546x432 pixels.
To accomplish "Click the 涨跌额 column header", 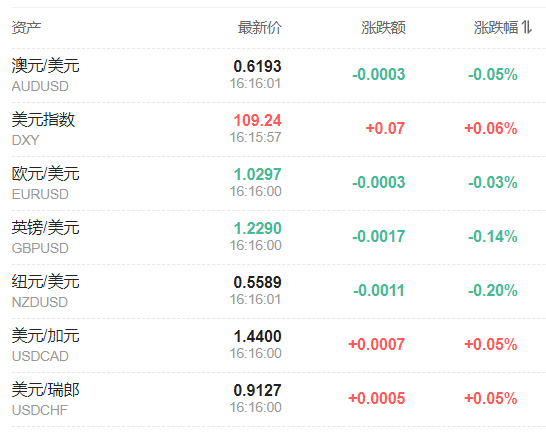I will (383, 28).
